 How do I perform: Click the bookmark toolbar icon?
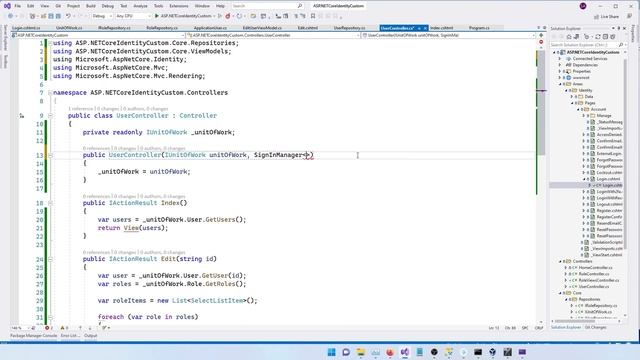tap(313, 16)
